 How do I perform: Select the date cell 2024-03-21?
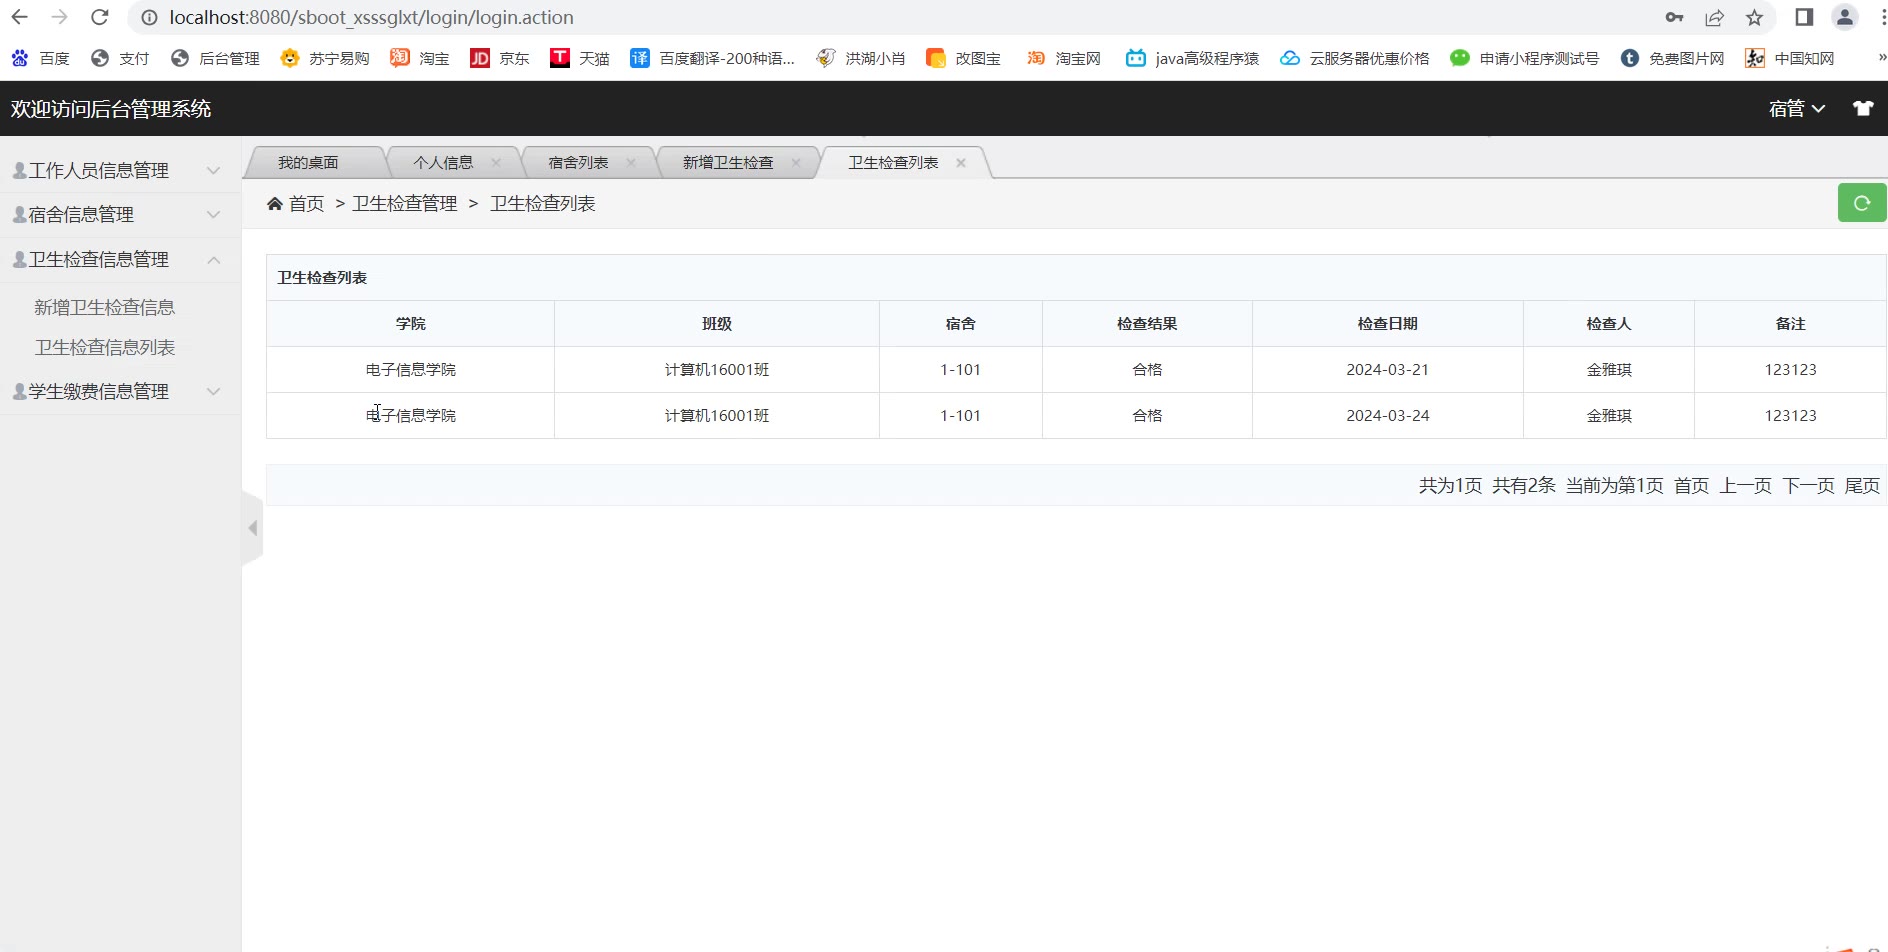(1388, 369)
